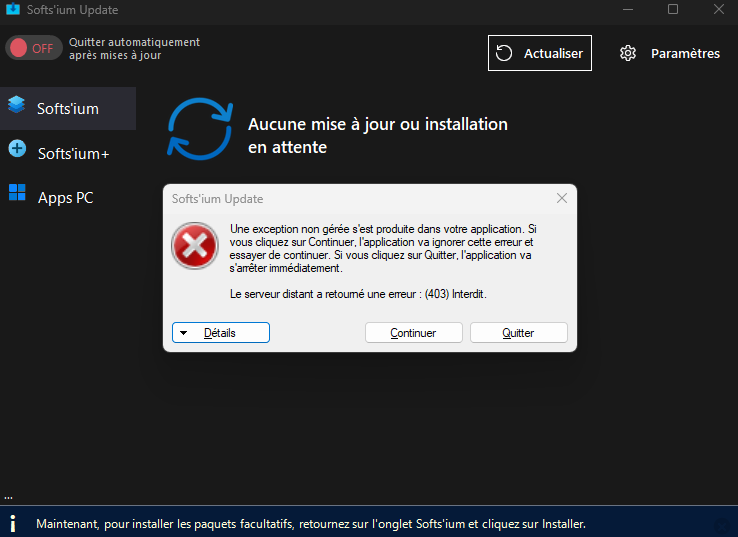Image resolution: width=738 pixels, height=537 pixels.
Task: Select the Softs'ium+ sidebar tab
Action: (68, 153)
